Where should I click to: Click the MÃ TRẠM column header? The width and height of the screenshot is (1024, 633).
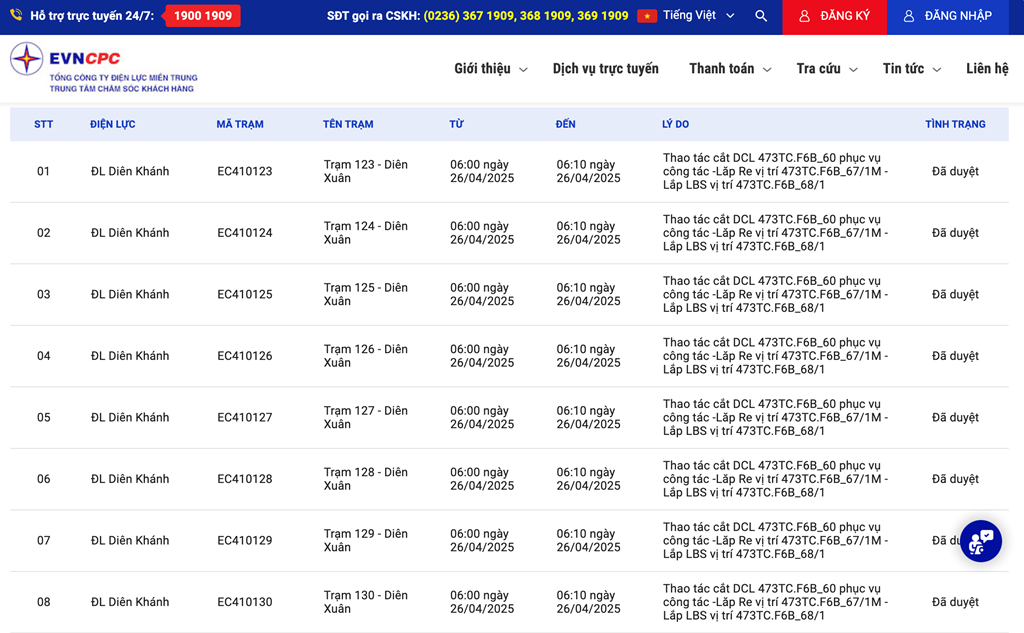pos(240,124)
